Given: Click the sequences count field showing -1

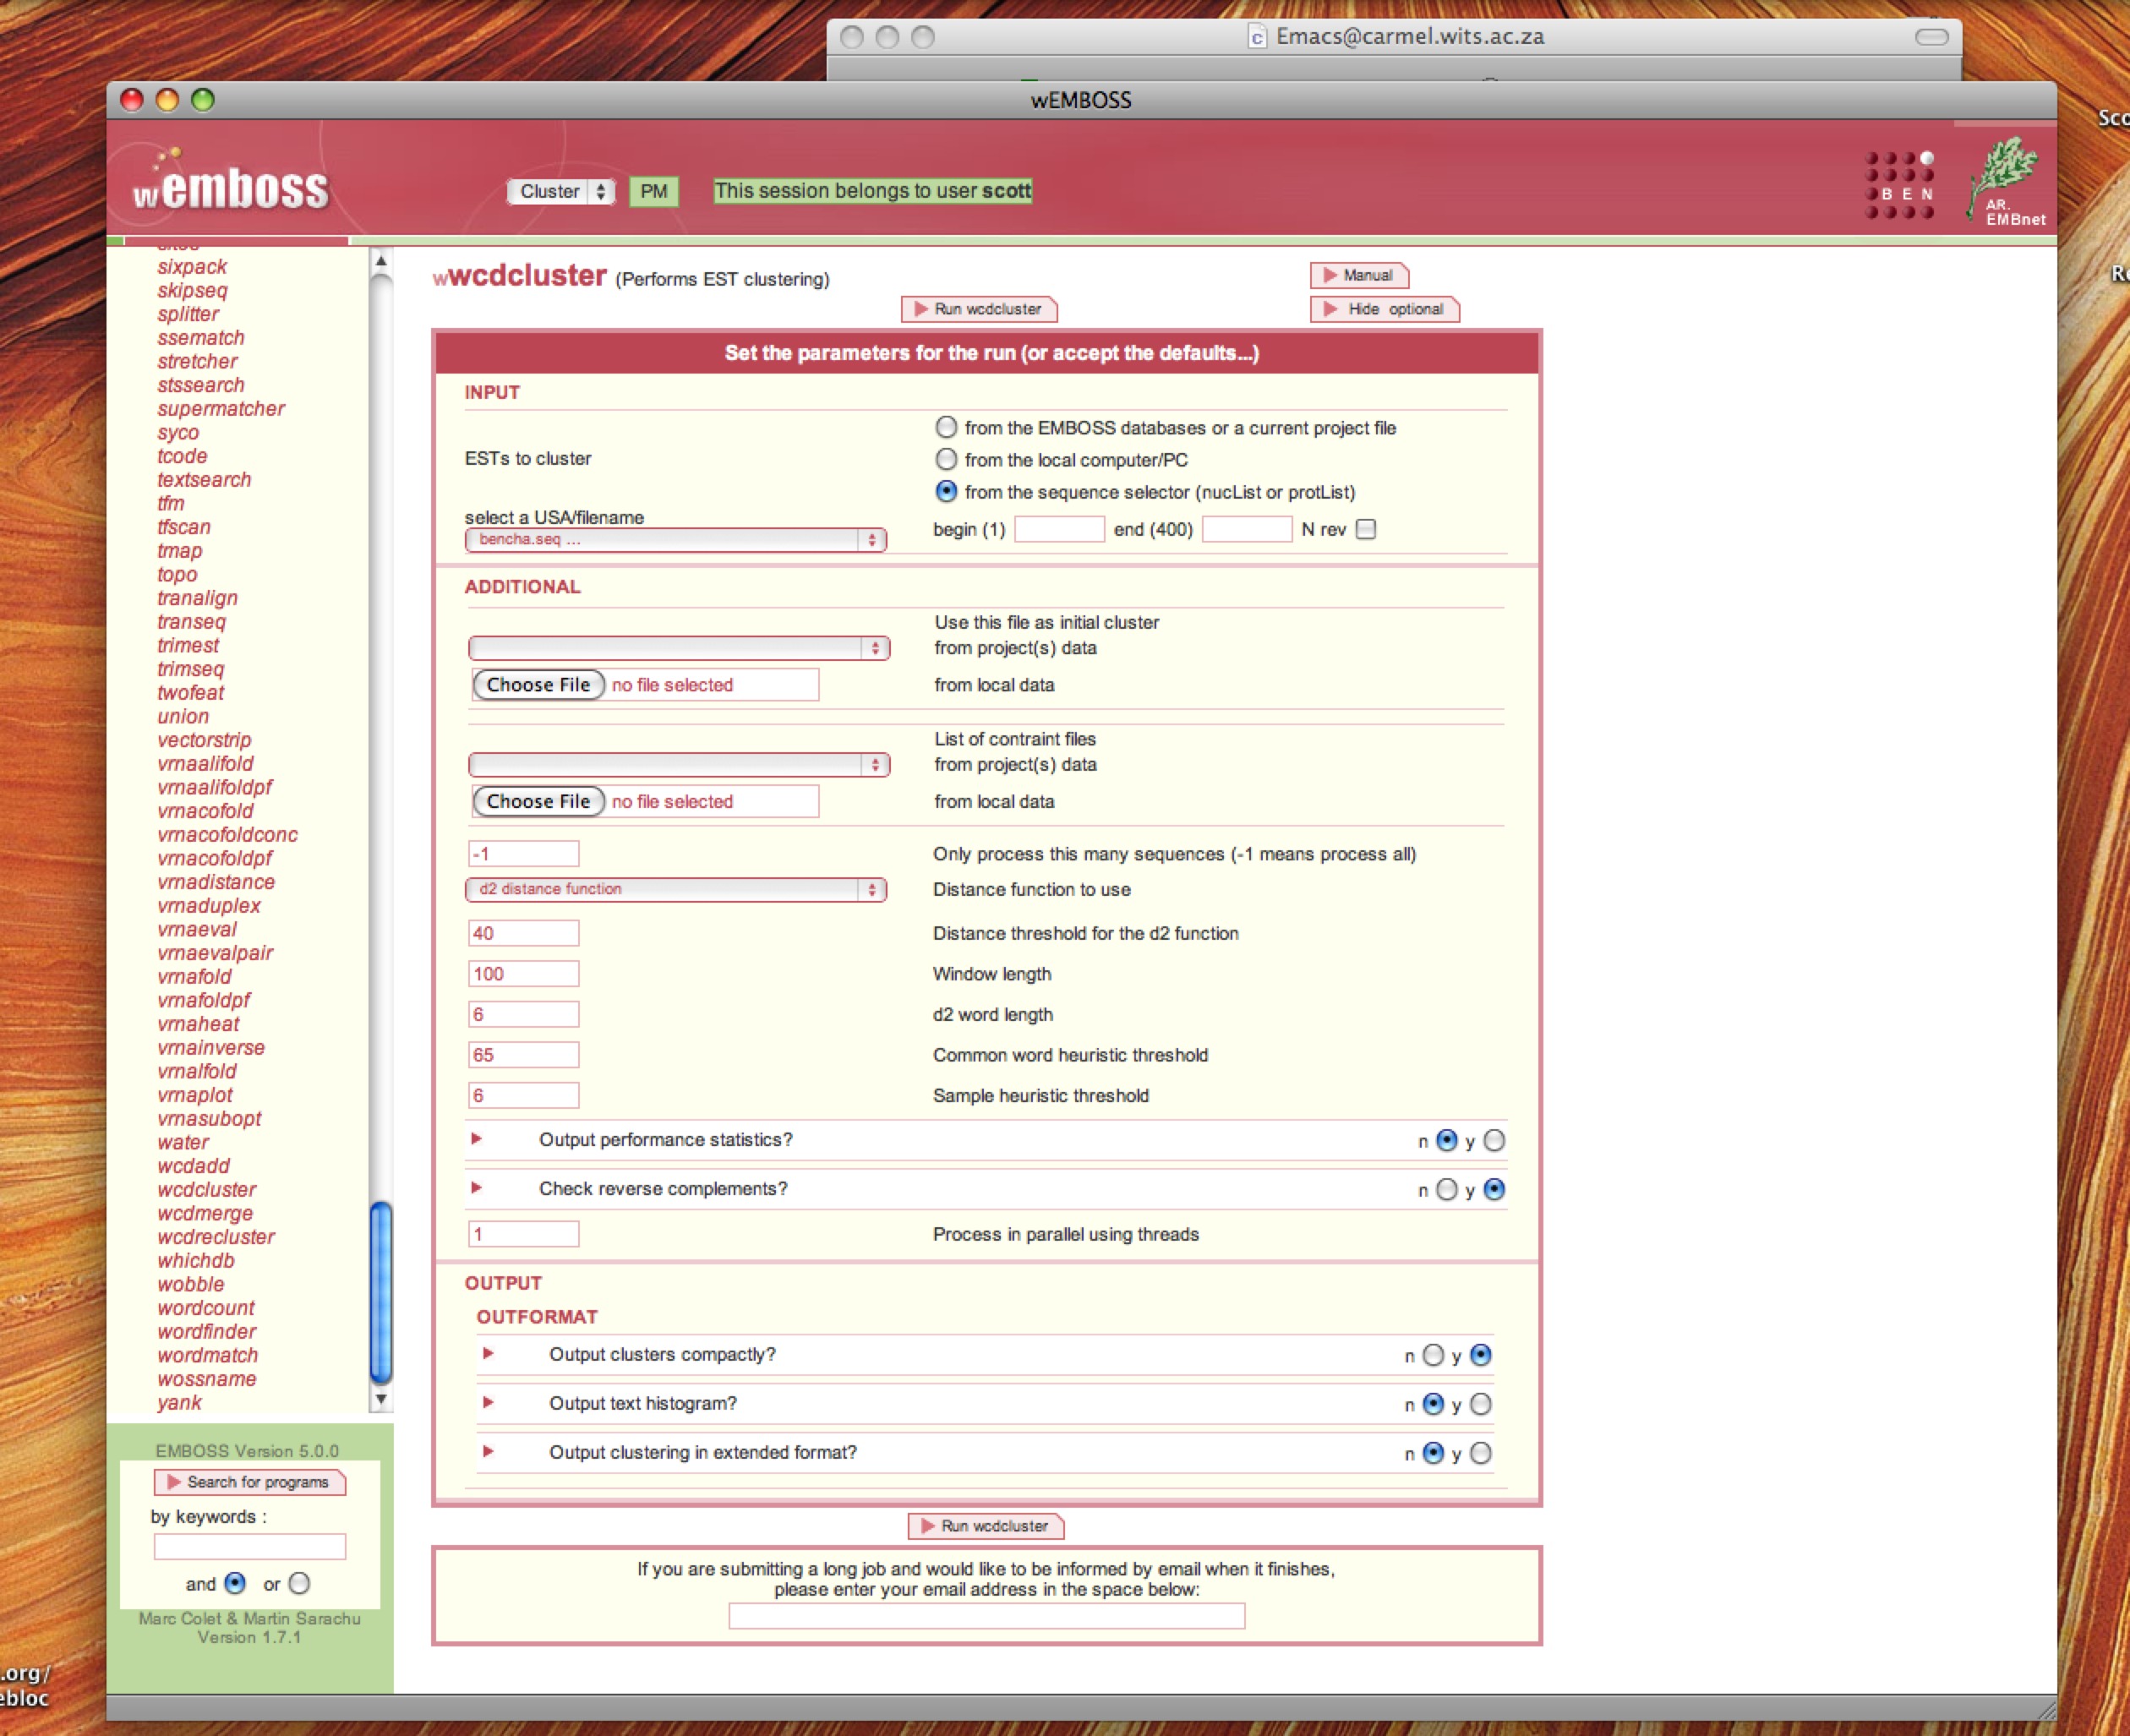Looking at the screenshot, I should pos(523,853).
